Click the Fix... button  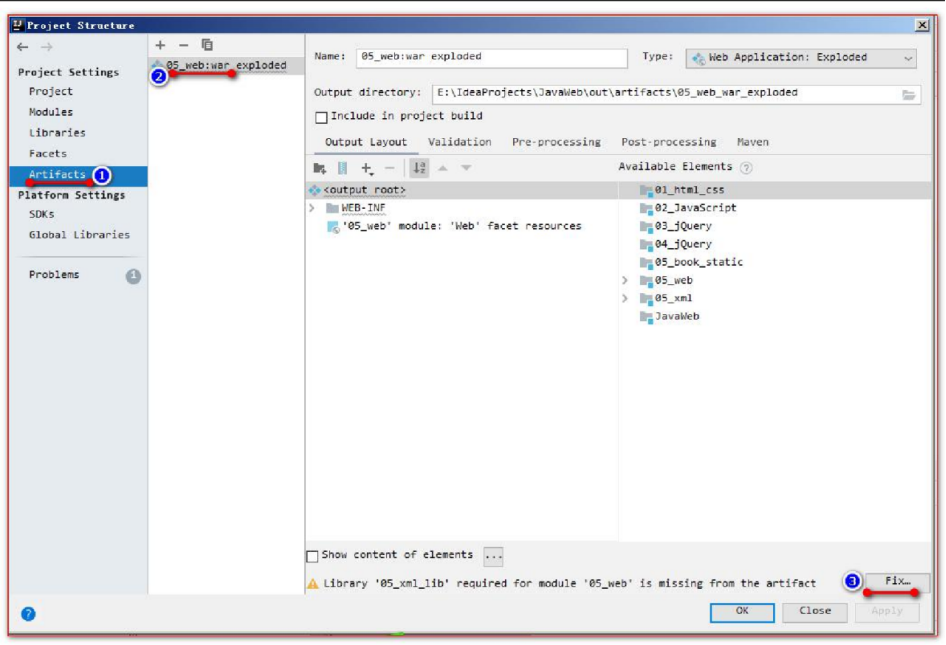pos(897,581)
